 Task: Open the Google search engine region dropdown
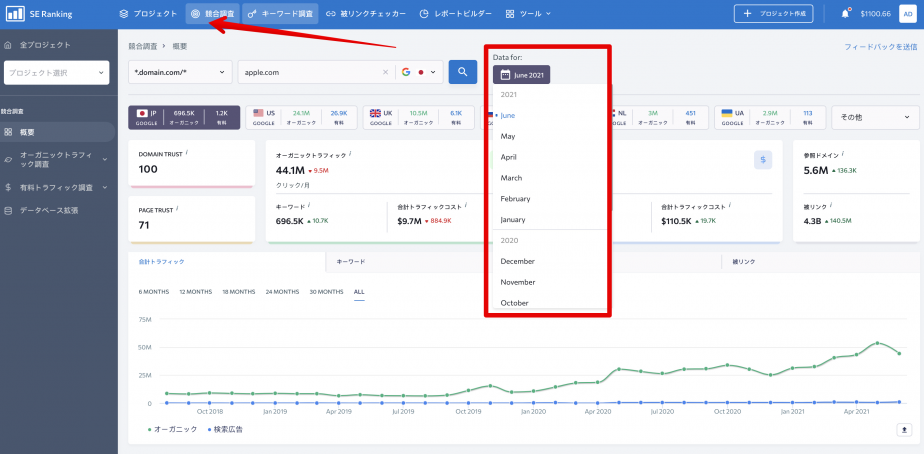click(x=420, y=72)
